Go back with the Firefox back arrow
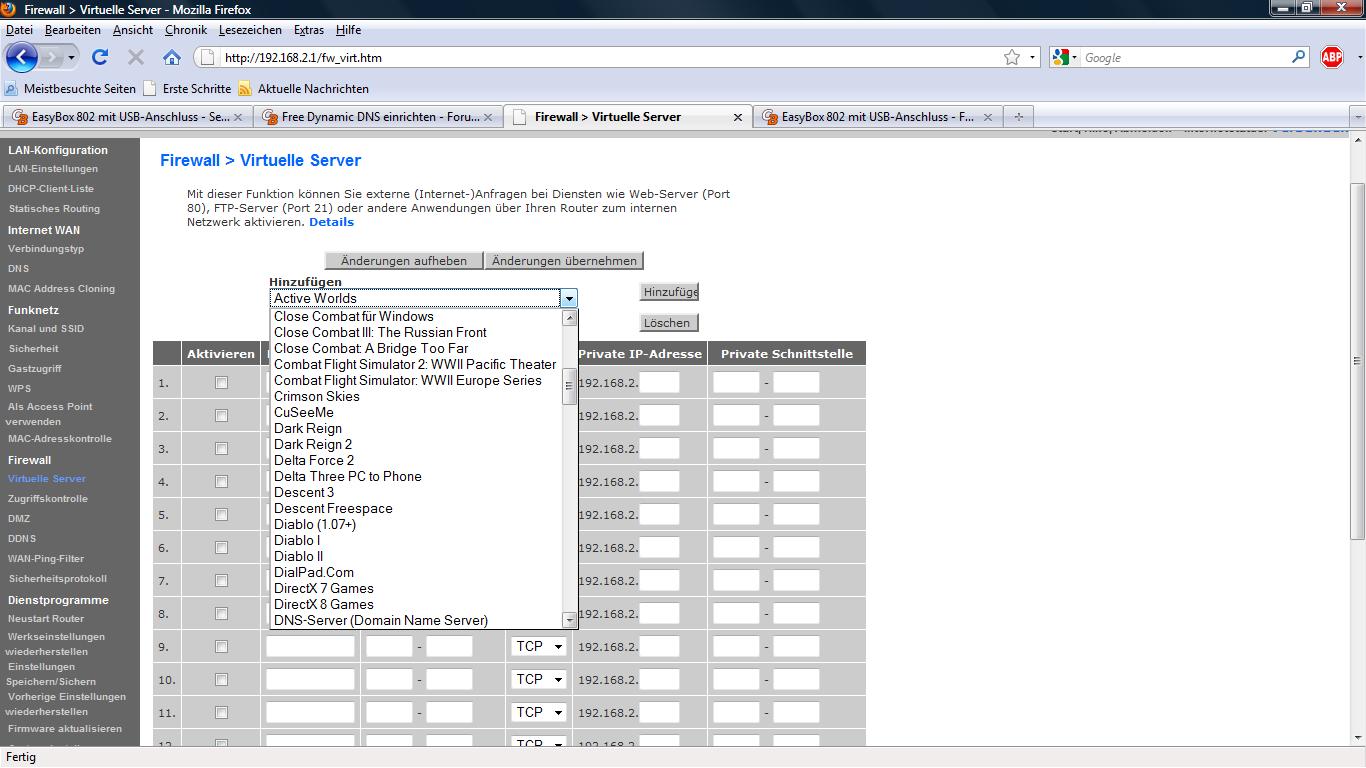1366x768 pixels. (21, 57)
